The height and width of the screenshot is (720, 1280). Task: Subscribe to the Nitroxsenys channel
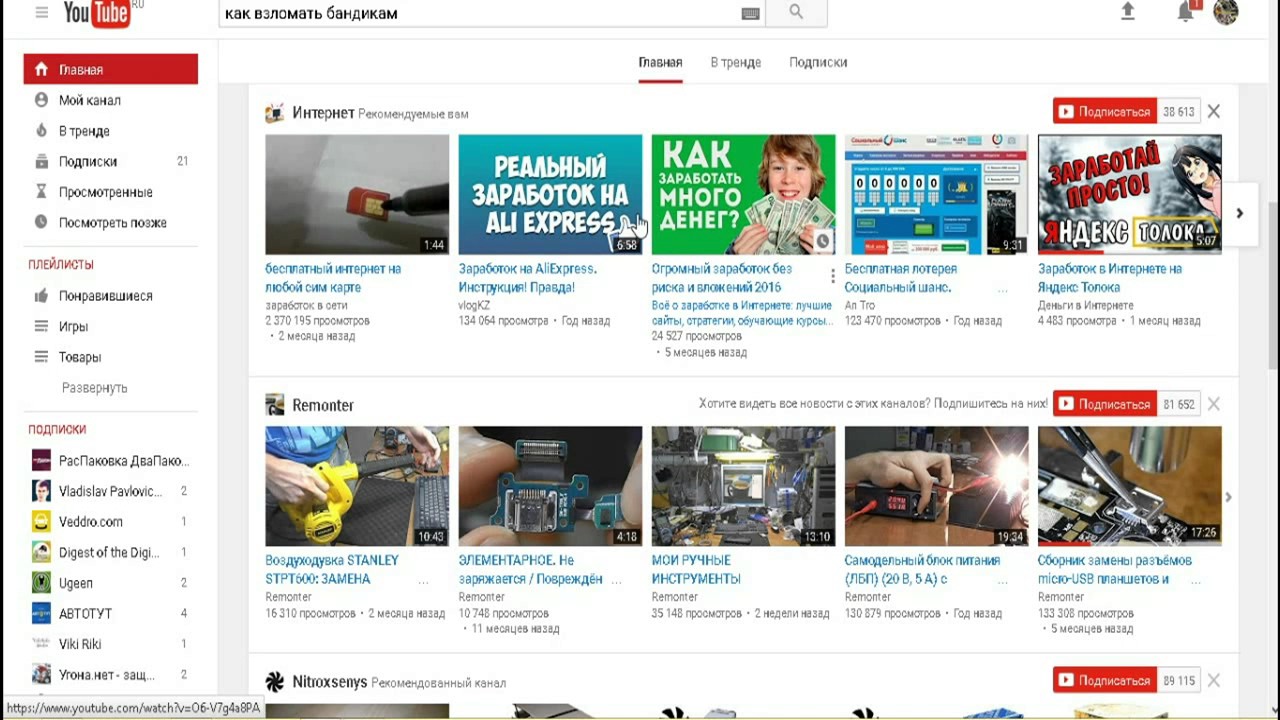point(1105,680)
